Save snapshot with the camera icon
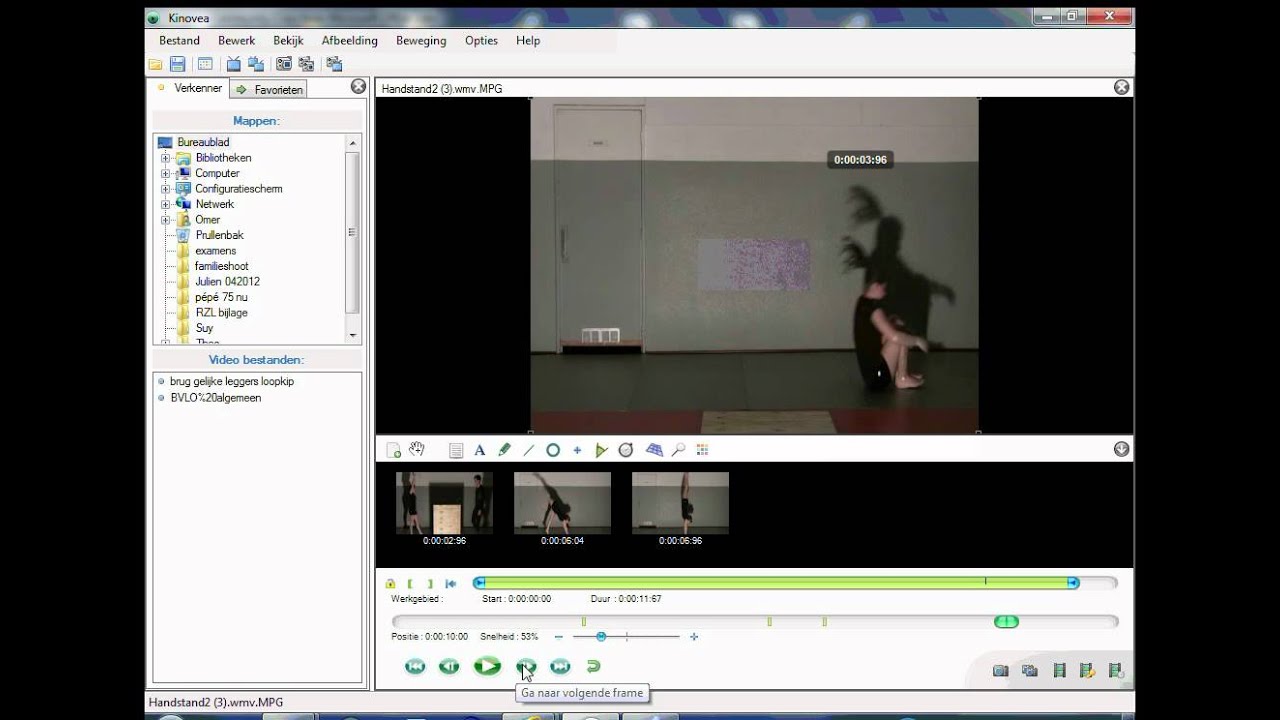This screenshot has width=1280, height=720. point(999,671)
